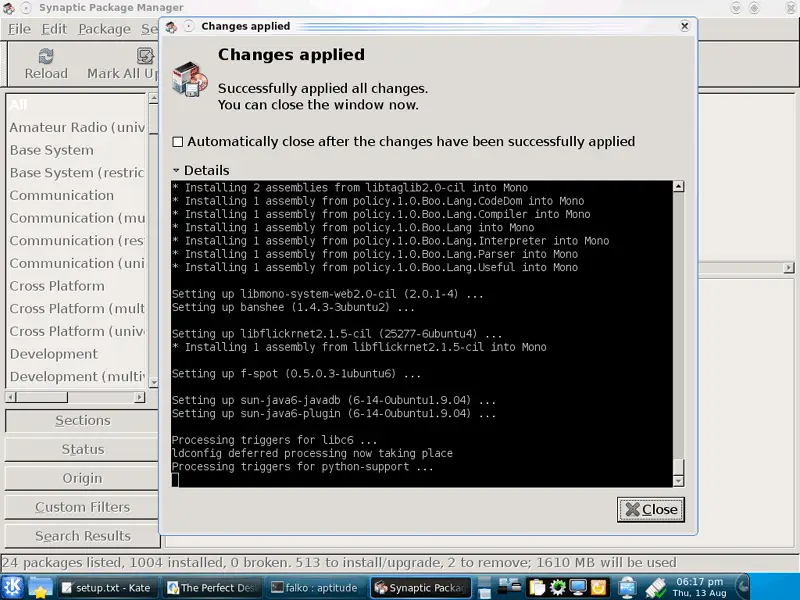Click the monitor display tray icon
The height and width of the screenshot is (600, 800).
pos(578,587)
